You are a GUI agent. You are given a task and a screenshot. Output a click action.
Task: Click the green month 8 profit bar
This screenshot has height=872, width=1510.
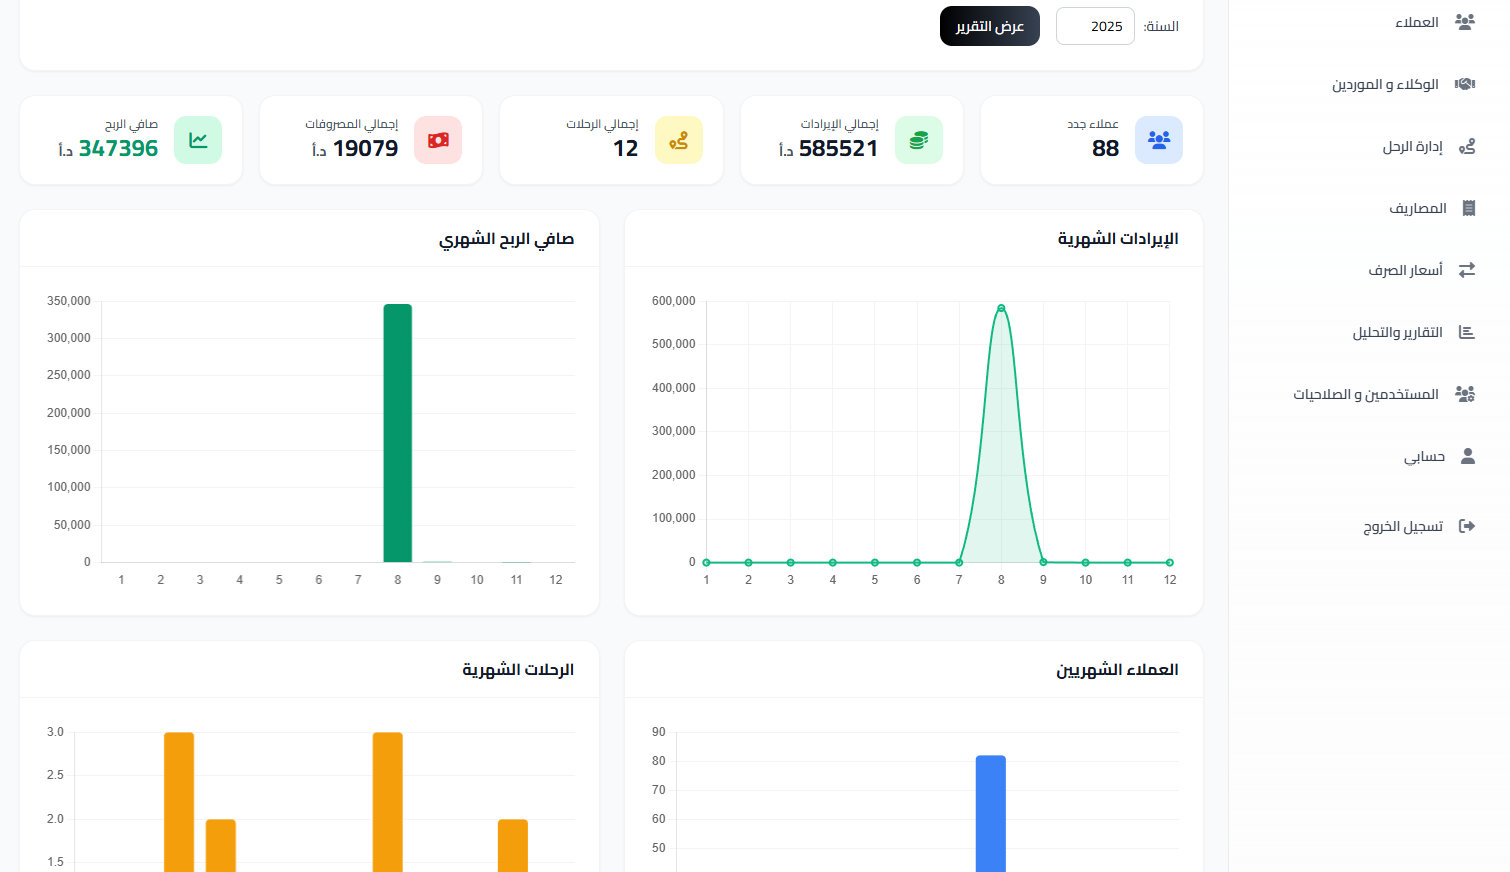(397, 433)
